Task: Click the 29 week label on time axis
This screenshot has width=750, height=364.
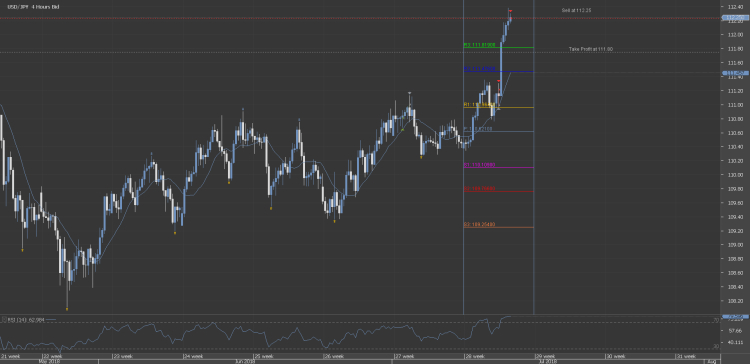Action: (547, 356)
